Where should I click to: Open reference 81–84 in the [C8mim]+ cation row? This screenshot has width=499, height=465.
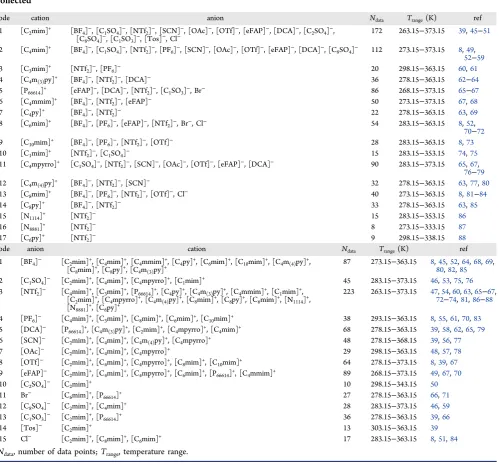tap(477, 194)
